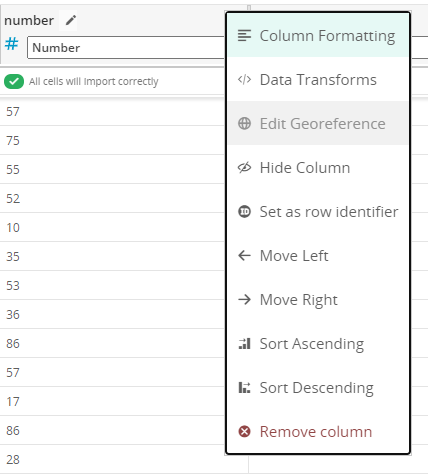The width and height of the screenshot is (428, 474).
Task: Click the Edit Georeference globe icon
Action: [244, 123]
